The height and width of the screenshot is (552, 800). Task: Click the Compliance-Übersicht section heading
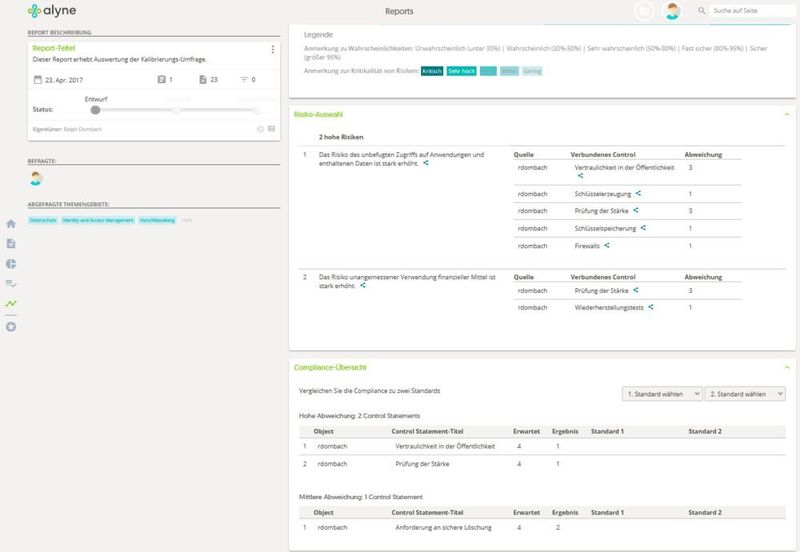click(330, 367)
